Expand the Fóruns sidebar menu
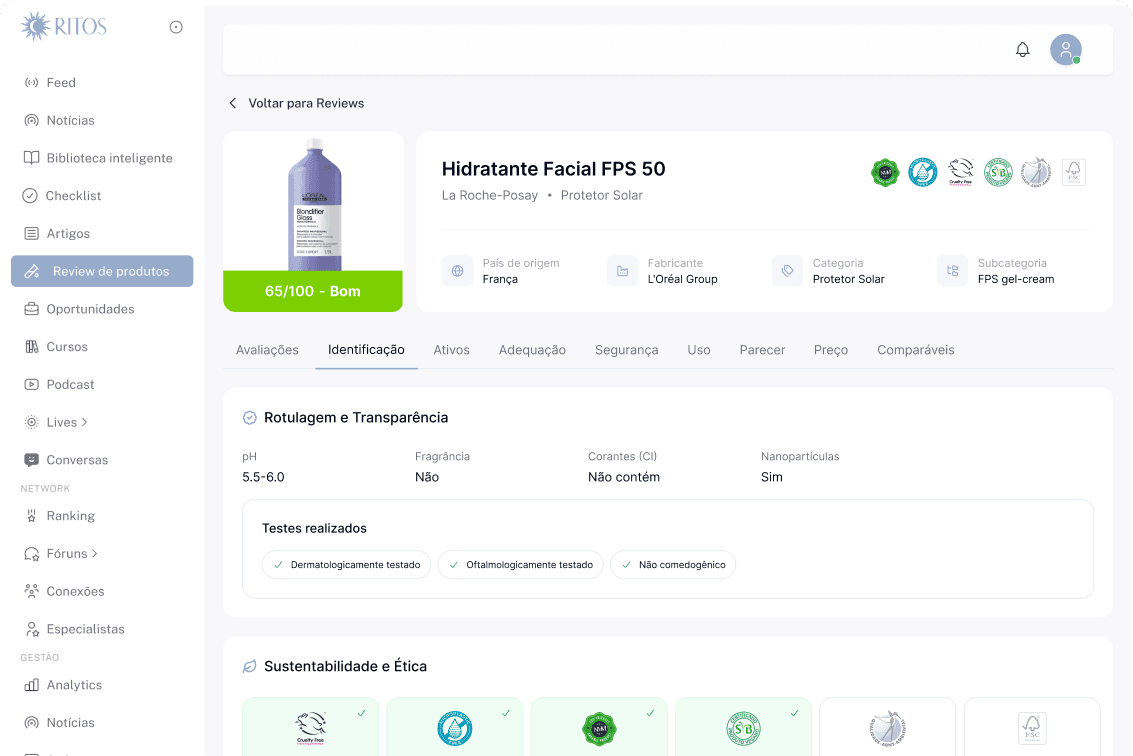Viewport: 1133px width, 756px height. [x=69, y=553]
